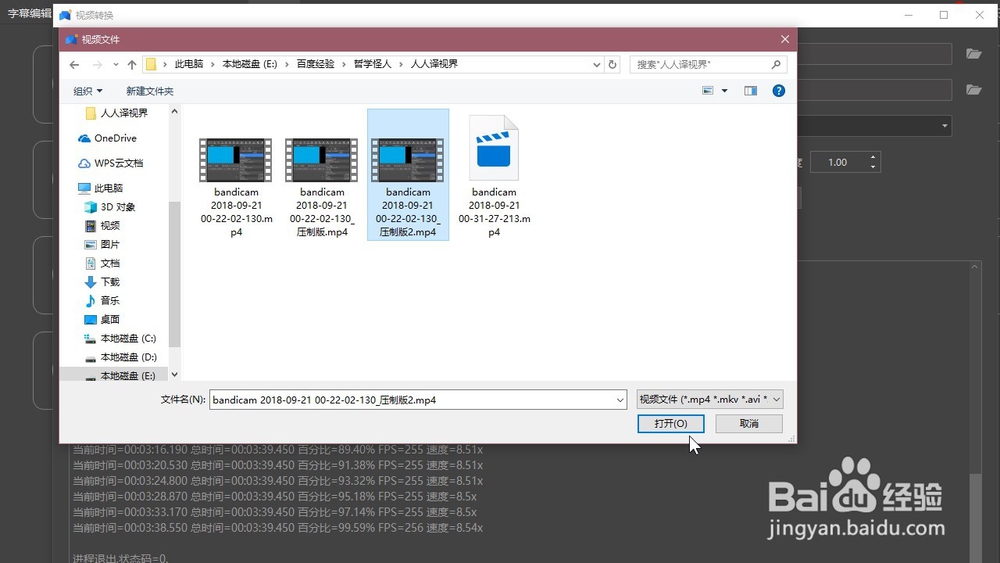Expand the dropdown in 视频转换 window
The width and height of the screenshot is (1000, 563).
[x=945, y=126]
